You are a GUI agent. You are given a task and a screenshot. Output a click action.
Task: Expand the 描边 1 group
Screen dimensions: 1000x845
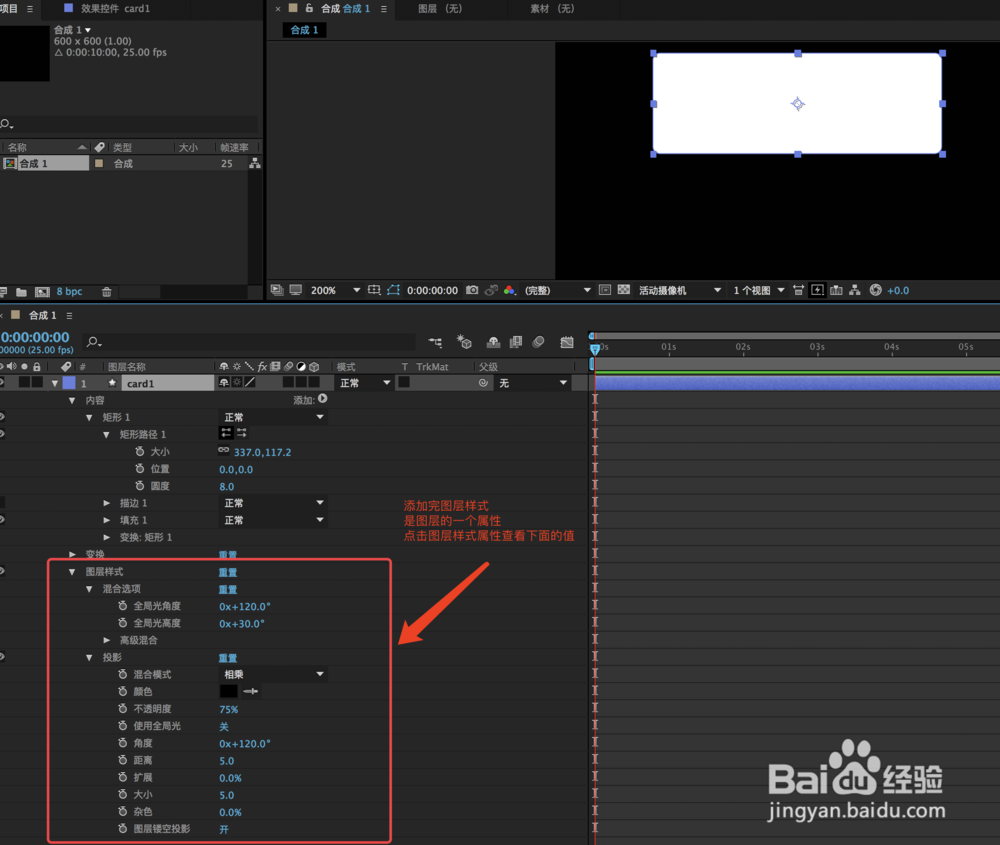pos(107,503)
